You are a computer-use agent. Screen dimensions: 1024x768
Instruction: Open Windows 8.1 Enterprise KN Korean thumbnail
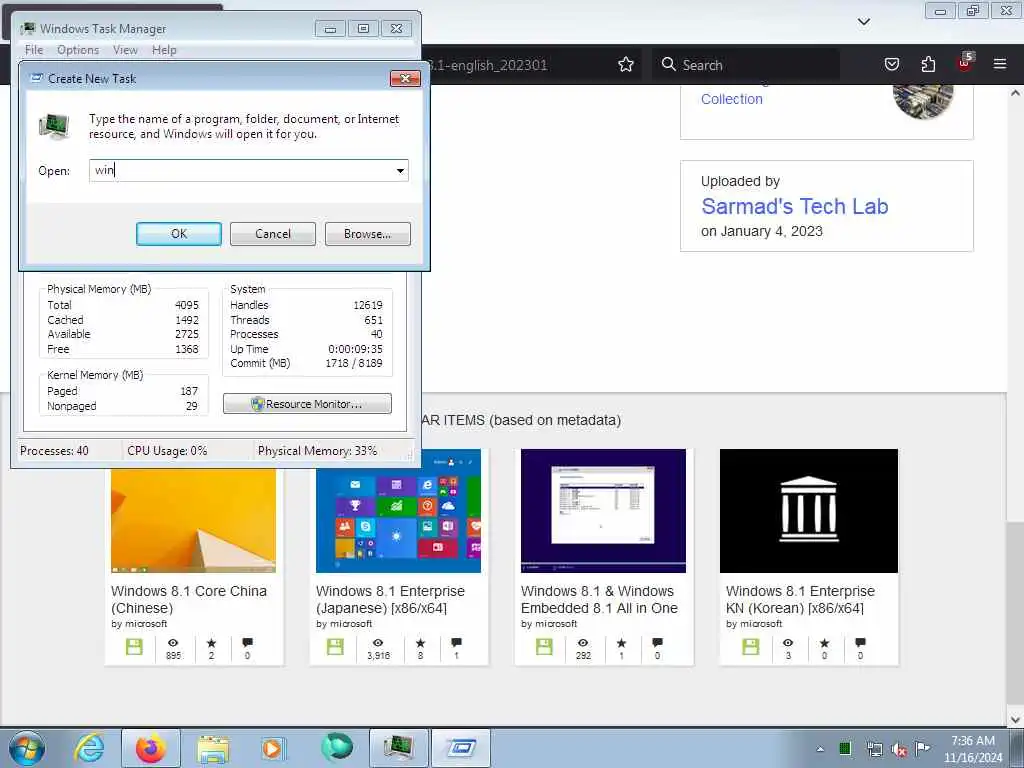[808, 511]
